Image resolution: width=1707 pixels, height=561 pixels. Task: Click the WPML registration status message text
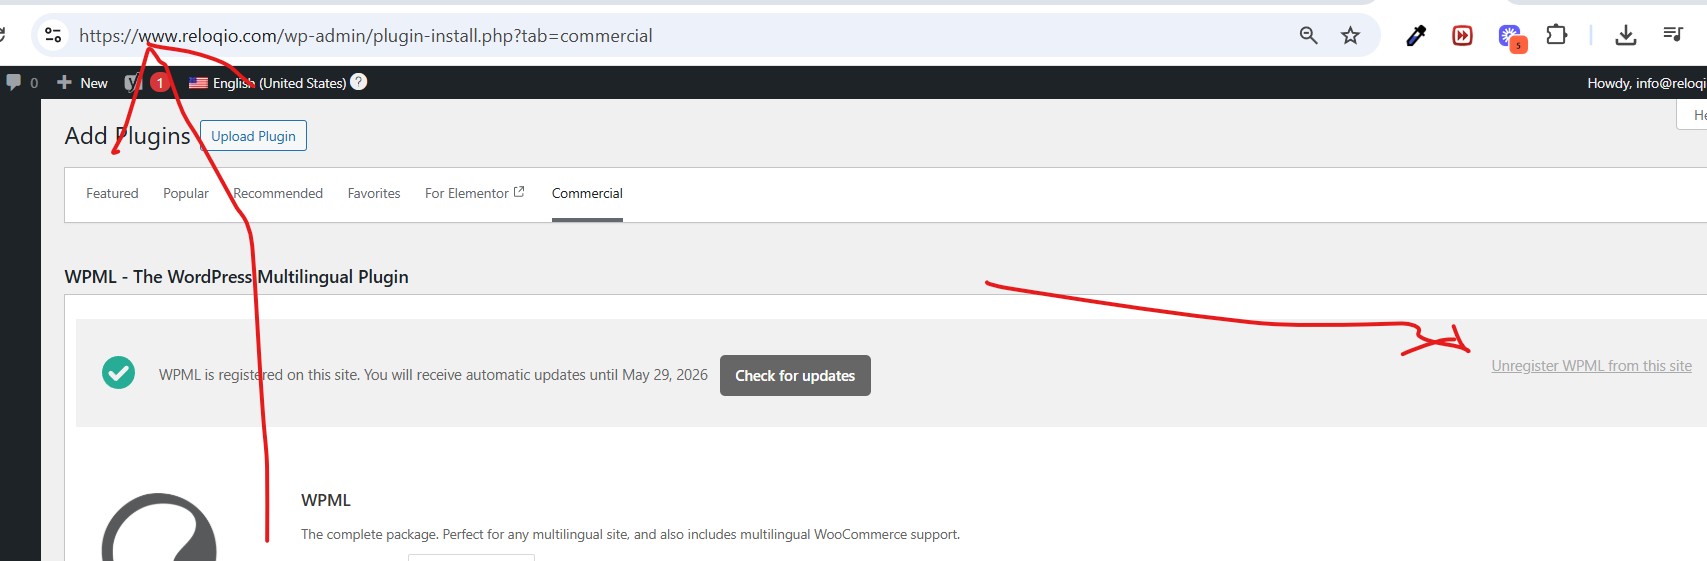coord(433,375)
